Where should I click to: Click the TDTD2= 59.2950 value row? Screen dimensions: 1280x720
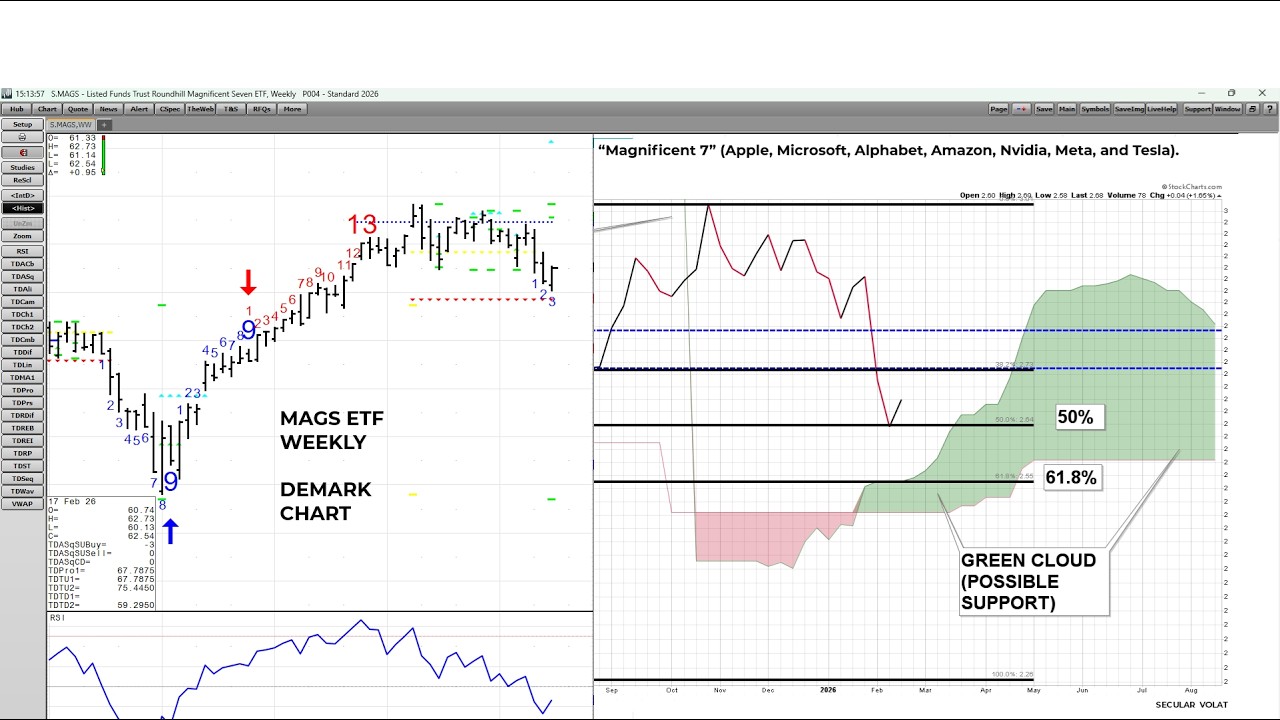coord(101,606)
